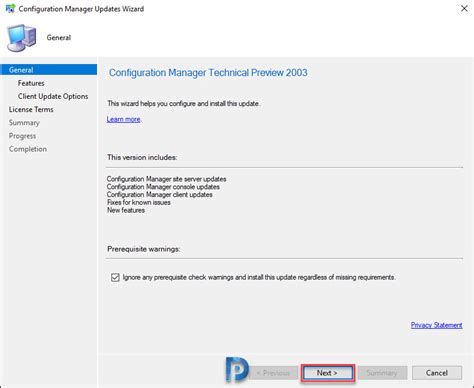Image resolution: width=474 pixels, height=388 pixels.
Task: Click 'Configuration Manager console updates' line
Action: 163,187
